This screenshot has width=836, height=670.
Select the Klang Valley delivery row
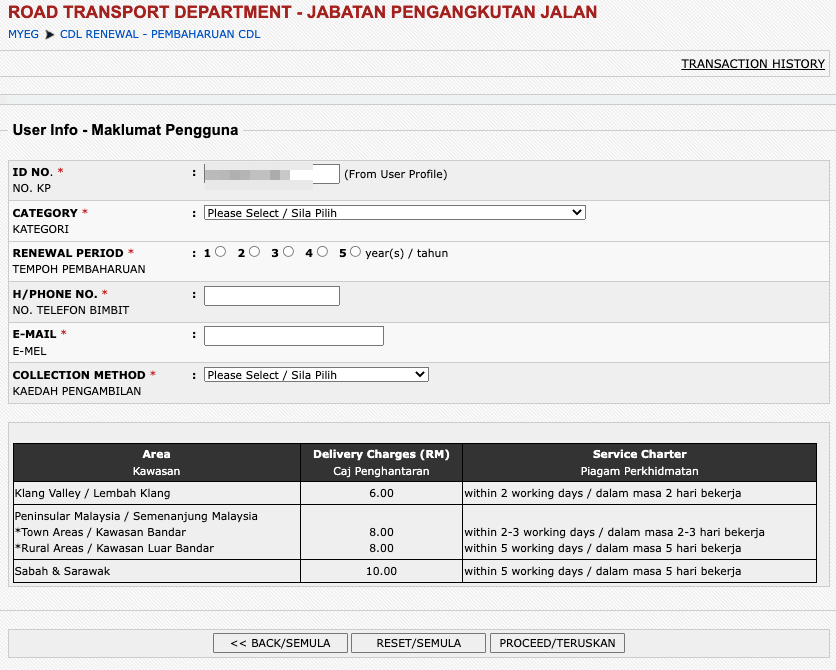[x=155, y=492]
